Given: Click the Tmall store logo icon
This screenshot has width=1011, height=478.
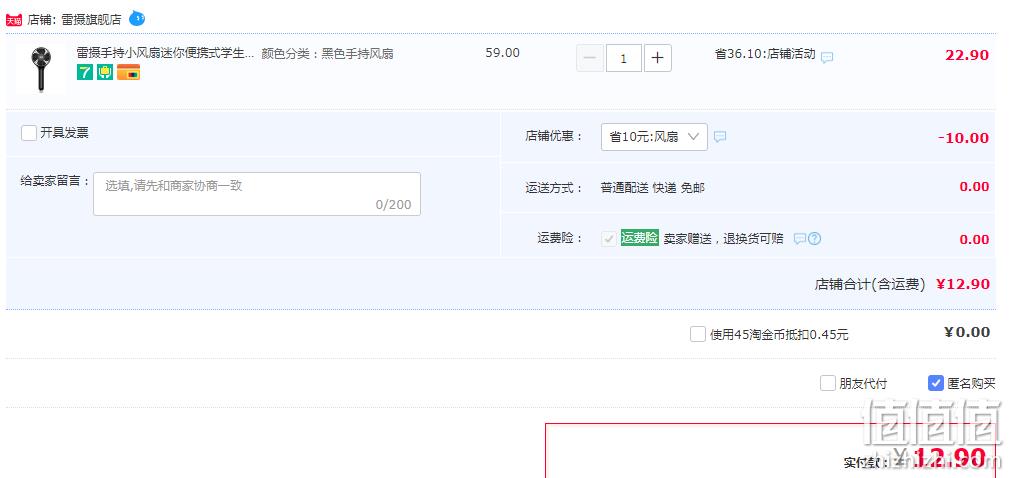Looking at the screenshot, I should 14,19.
